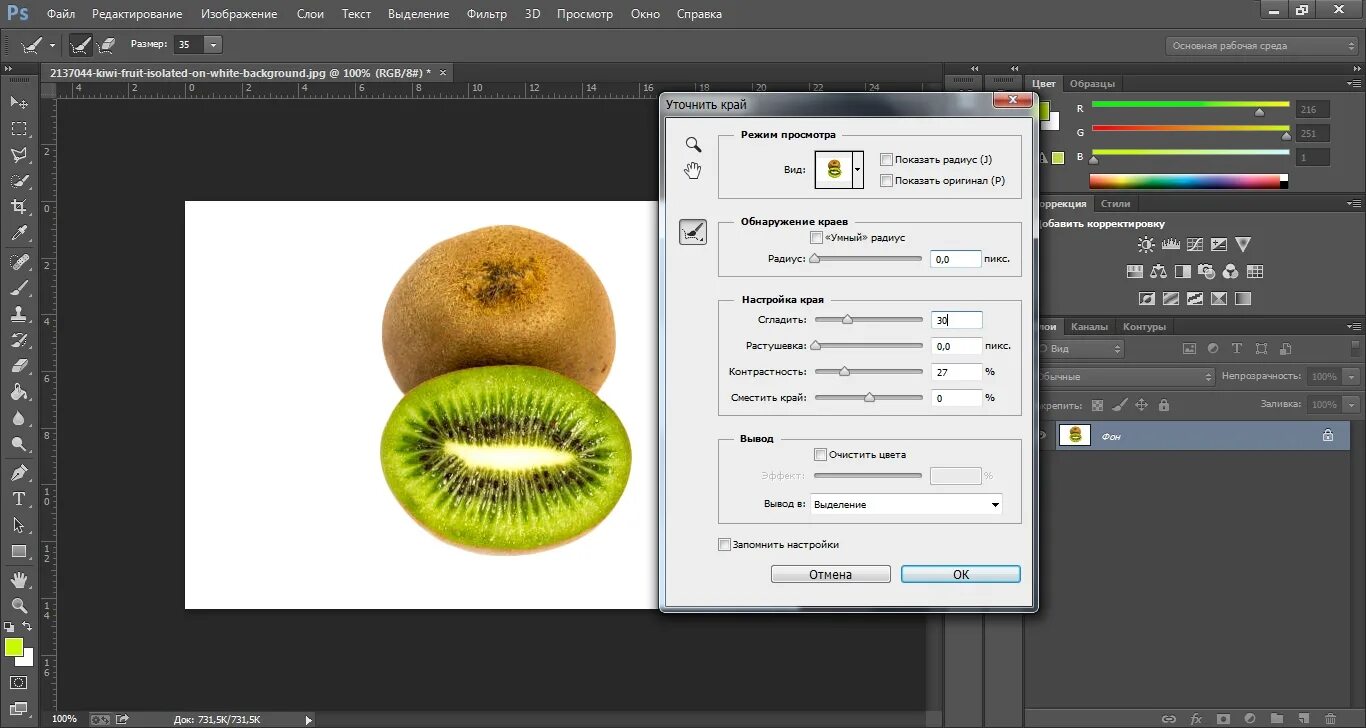Select the Clone Stamp tool
The width and height of the screenshot is (1366, 728).
[x=19, y=314]
